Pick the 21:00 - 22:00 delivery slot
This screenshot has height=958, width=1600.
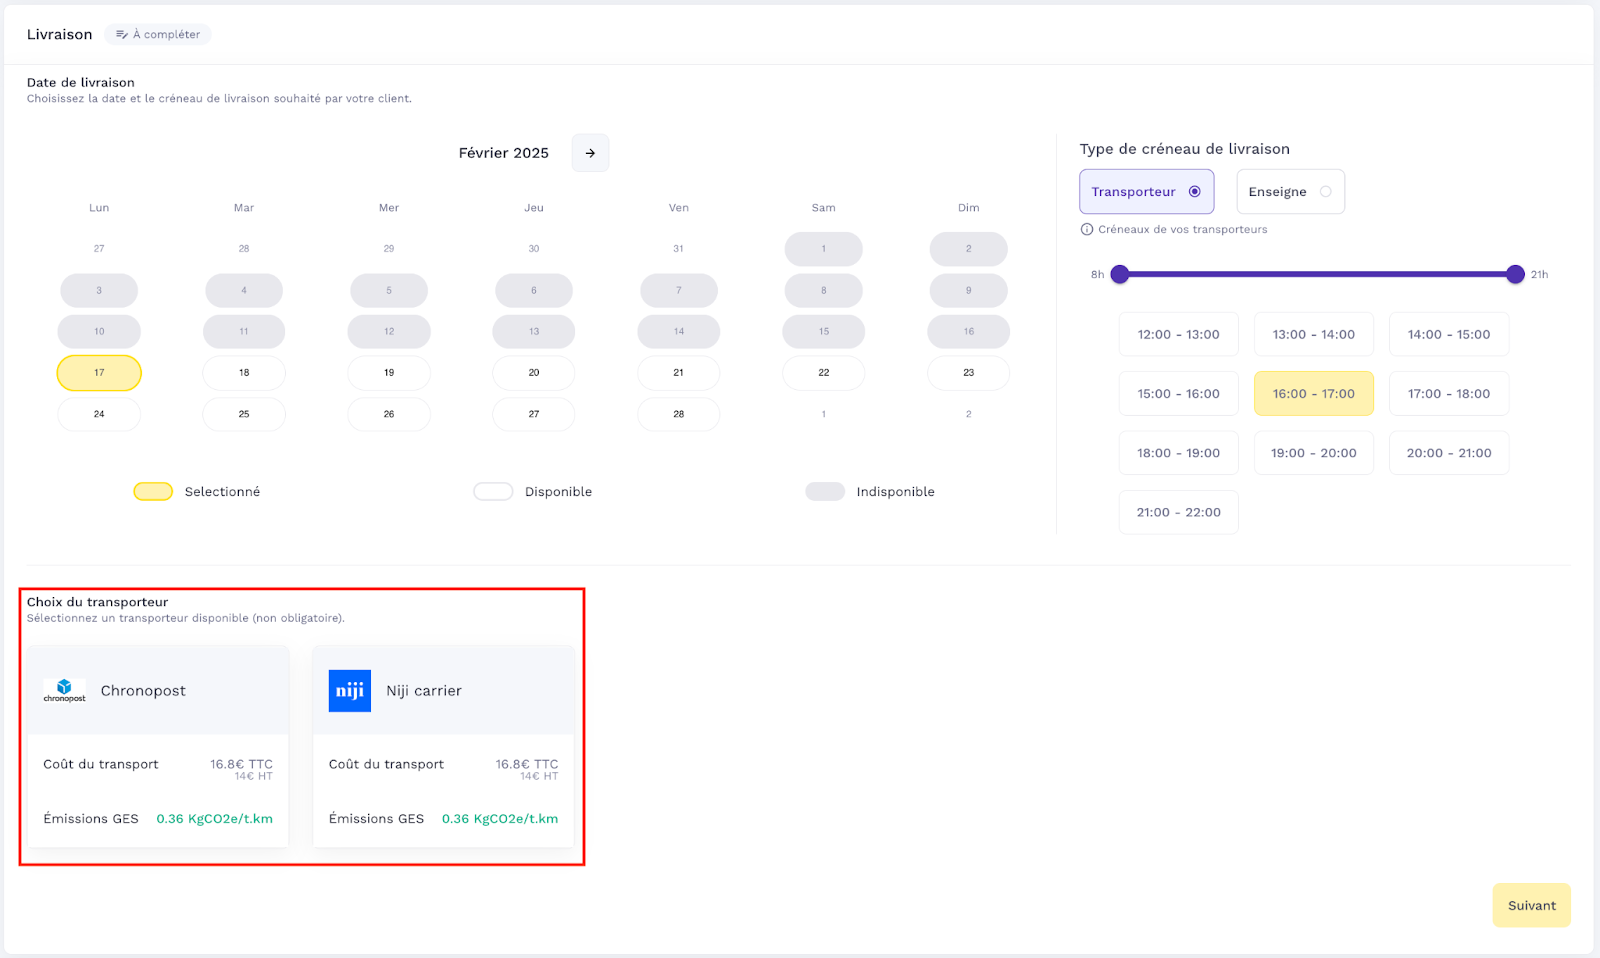1178,512
